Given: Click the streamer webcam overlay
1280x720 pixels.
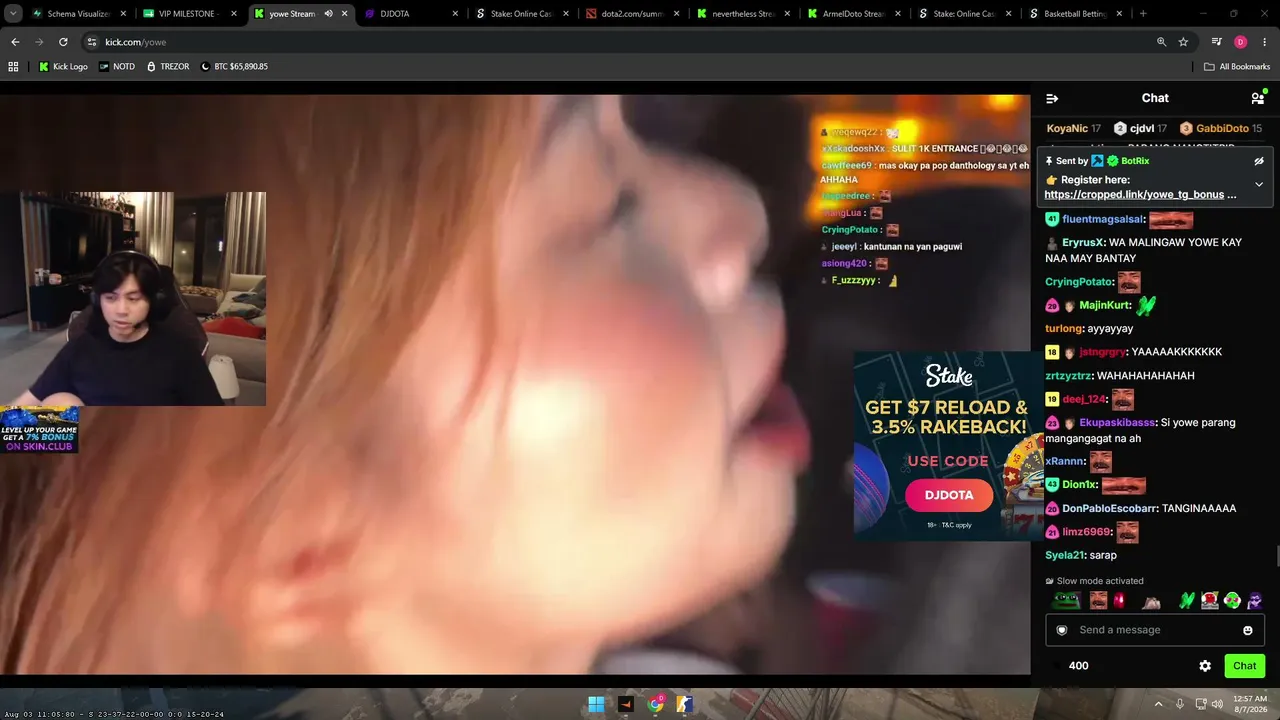Looking at the screenshot, I should point(133,299).
